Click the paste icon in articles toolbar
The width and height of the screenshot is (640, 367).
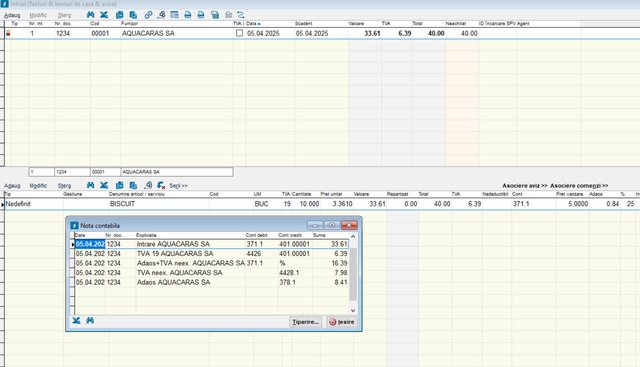coord(133,185)
